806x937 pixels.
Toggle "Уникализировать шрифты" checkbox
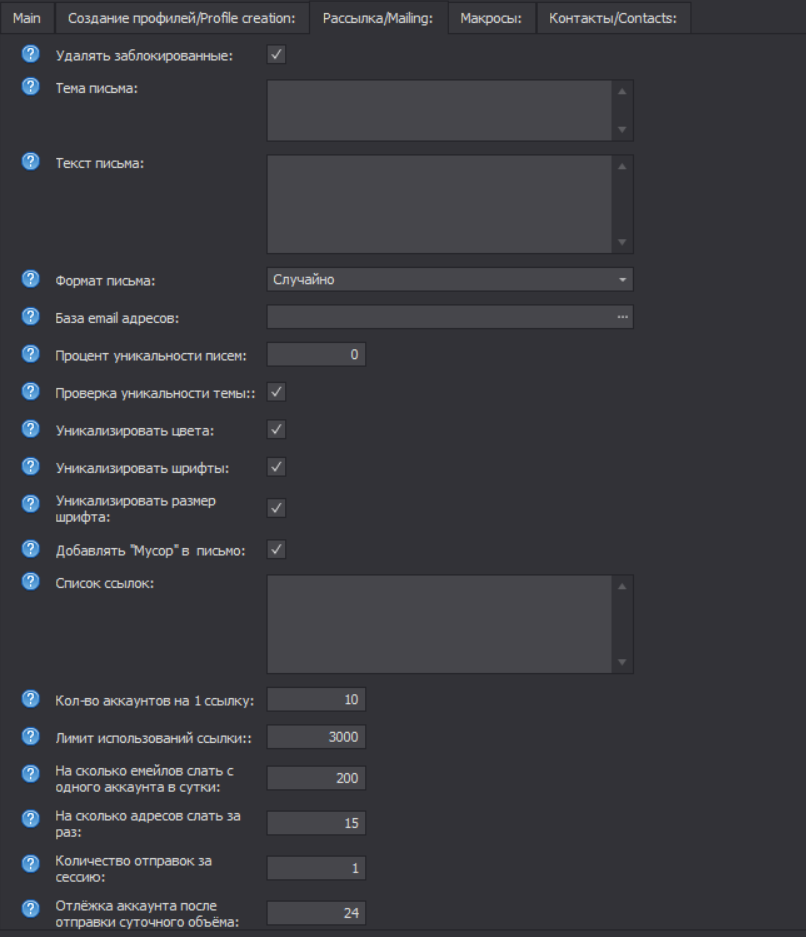pyautogui.click(x=277, y=466)
